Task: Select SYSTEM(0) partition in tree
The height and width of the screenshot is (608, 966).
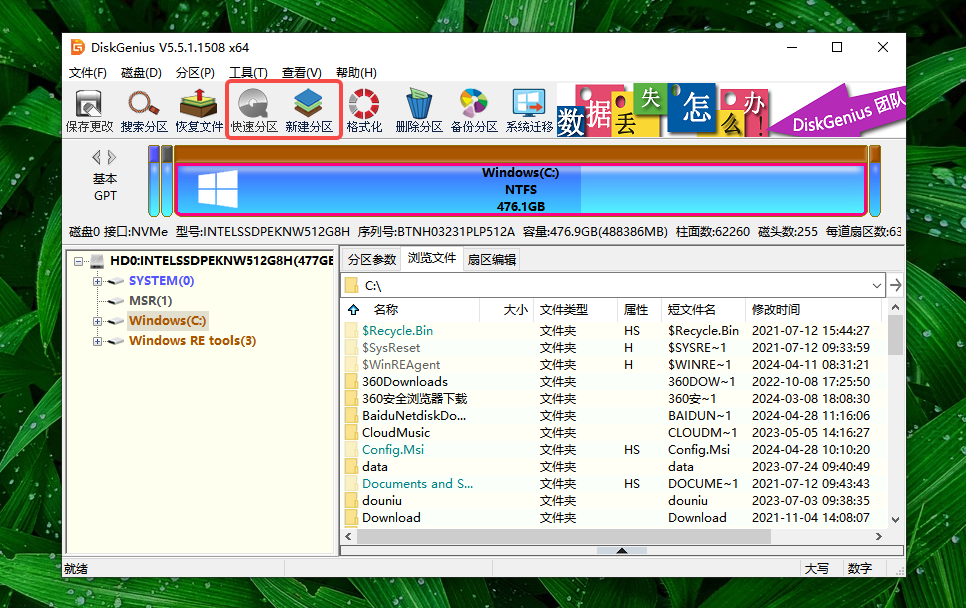Action: 161,281
